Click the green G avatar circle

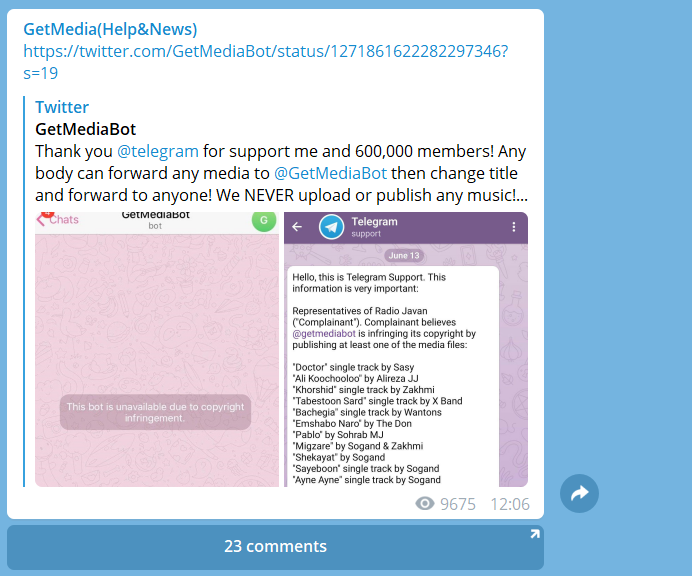[x=264, y=221]
